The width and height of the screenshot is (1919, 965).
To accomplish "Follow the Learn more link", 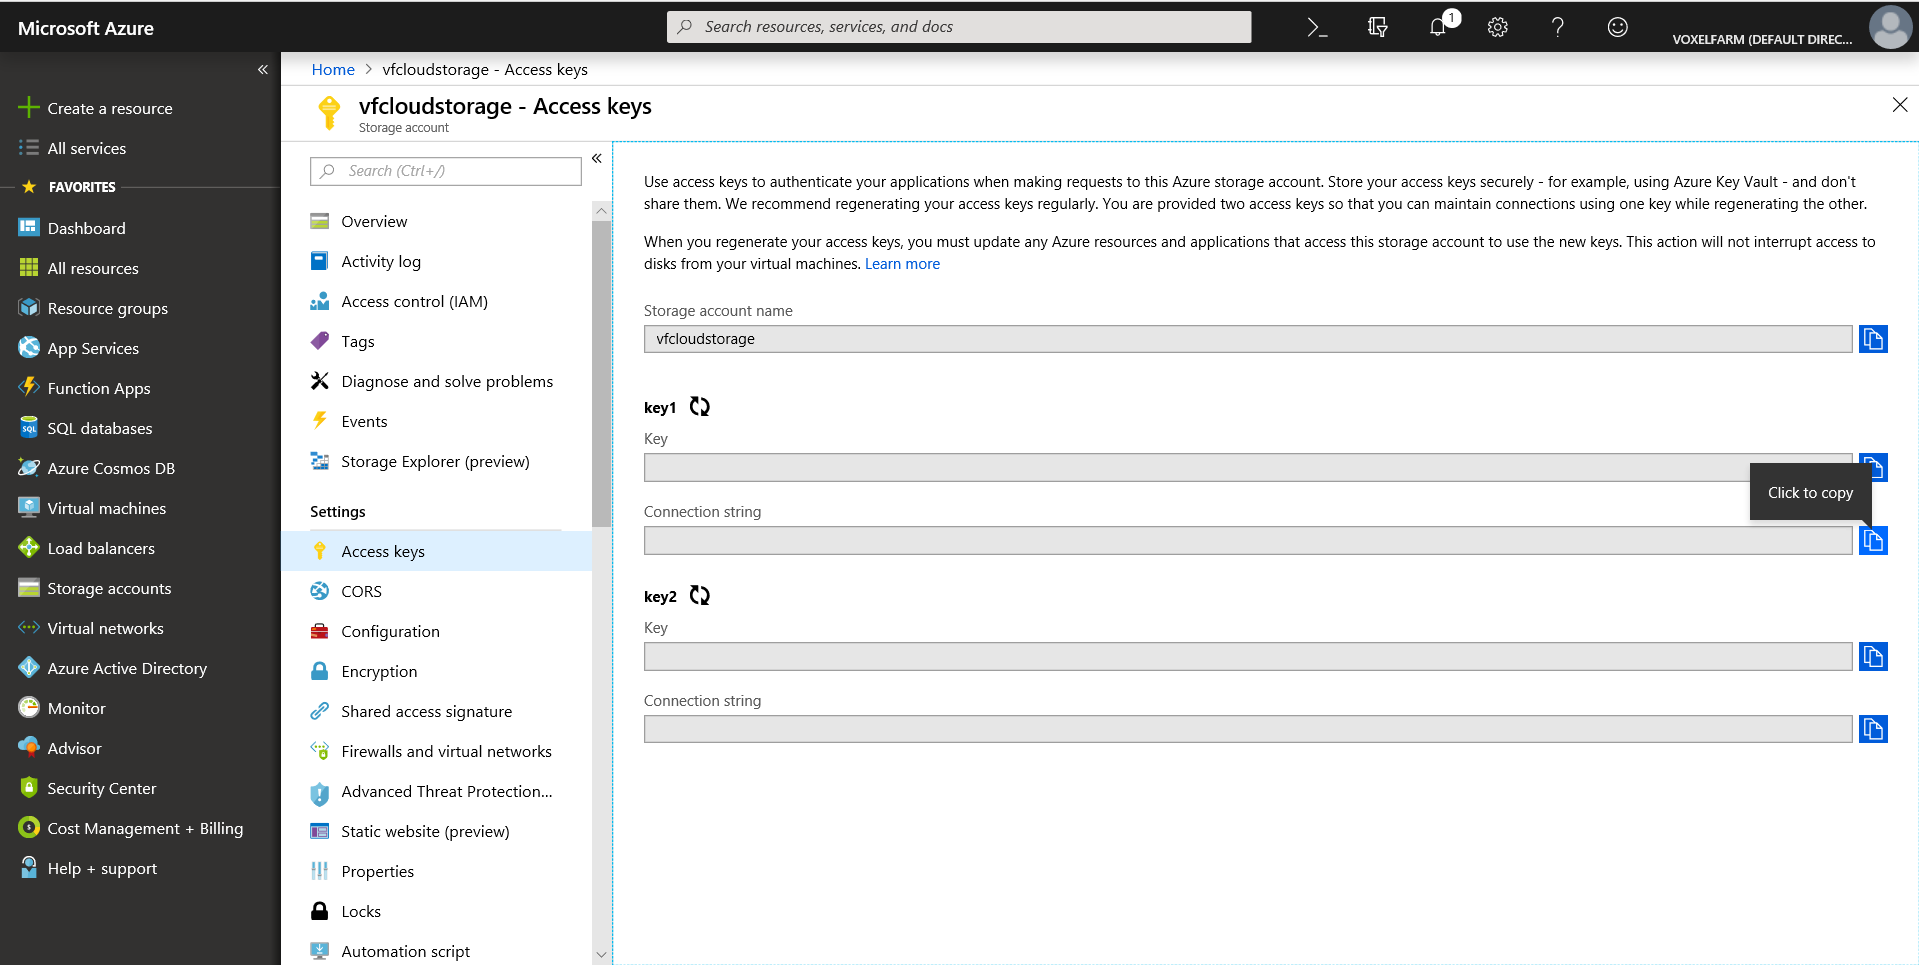I will (x=902, y=264).
